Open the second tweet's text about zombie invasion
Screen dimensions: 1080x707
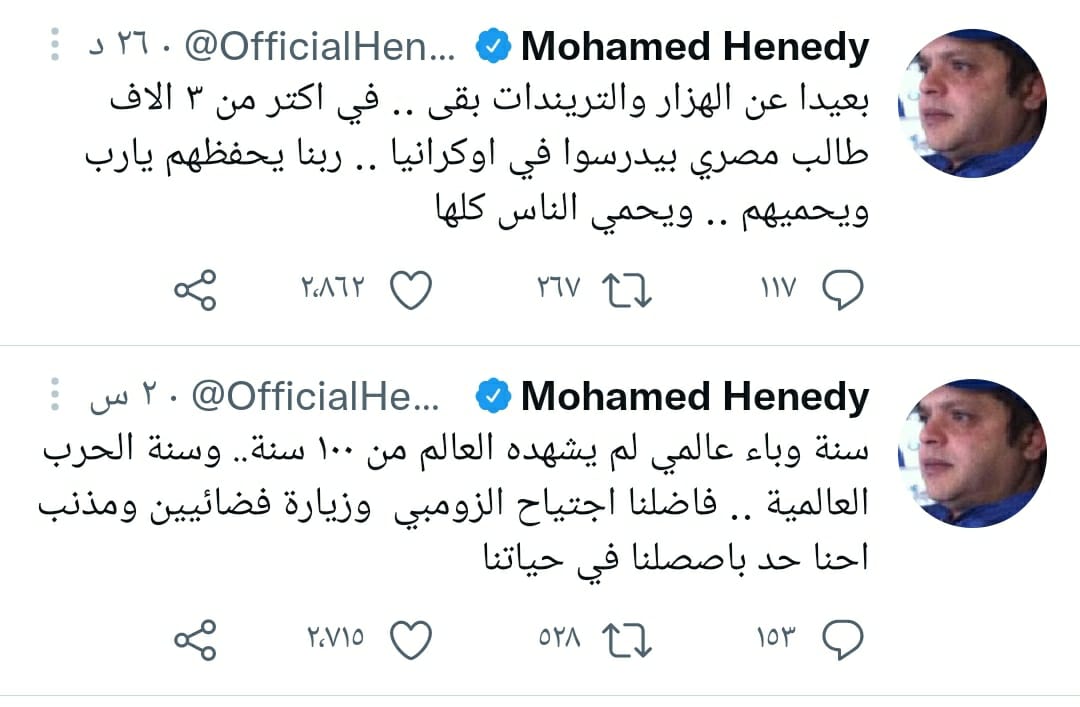click(x=460, y=505)
